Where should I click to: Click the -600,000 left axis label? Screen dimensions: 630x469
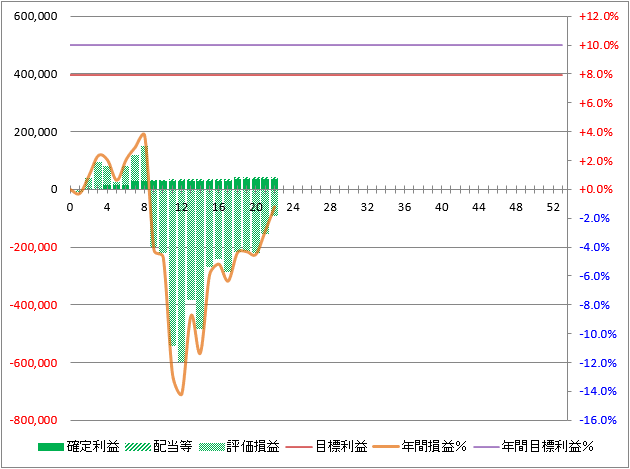point(34,363)
